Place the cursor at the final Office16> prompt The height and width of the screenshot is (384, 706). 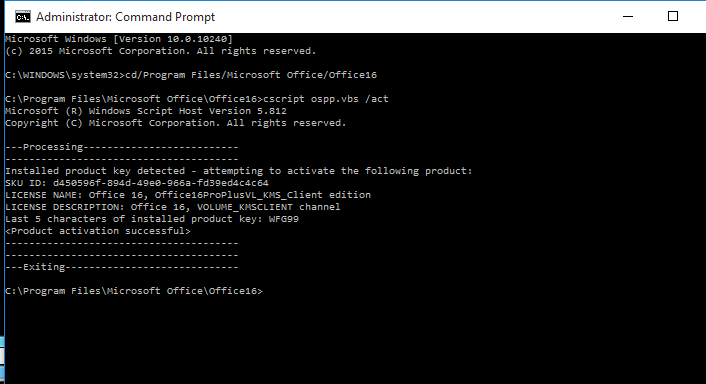click(134, 291)
